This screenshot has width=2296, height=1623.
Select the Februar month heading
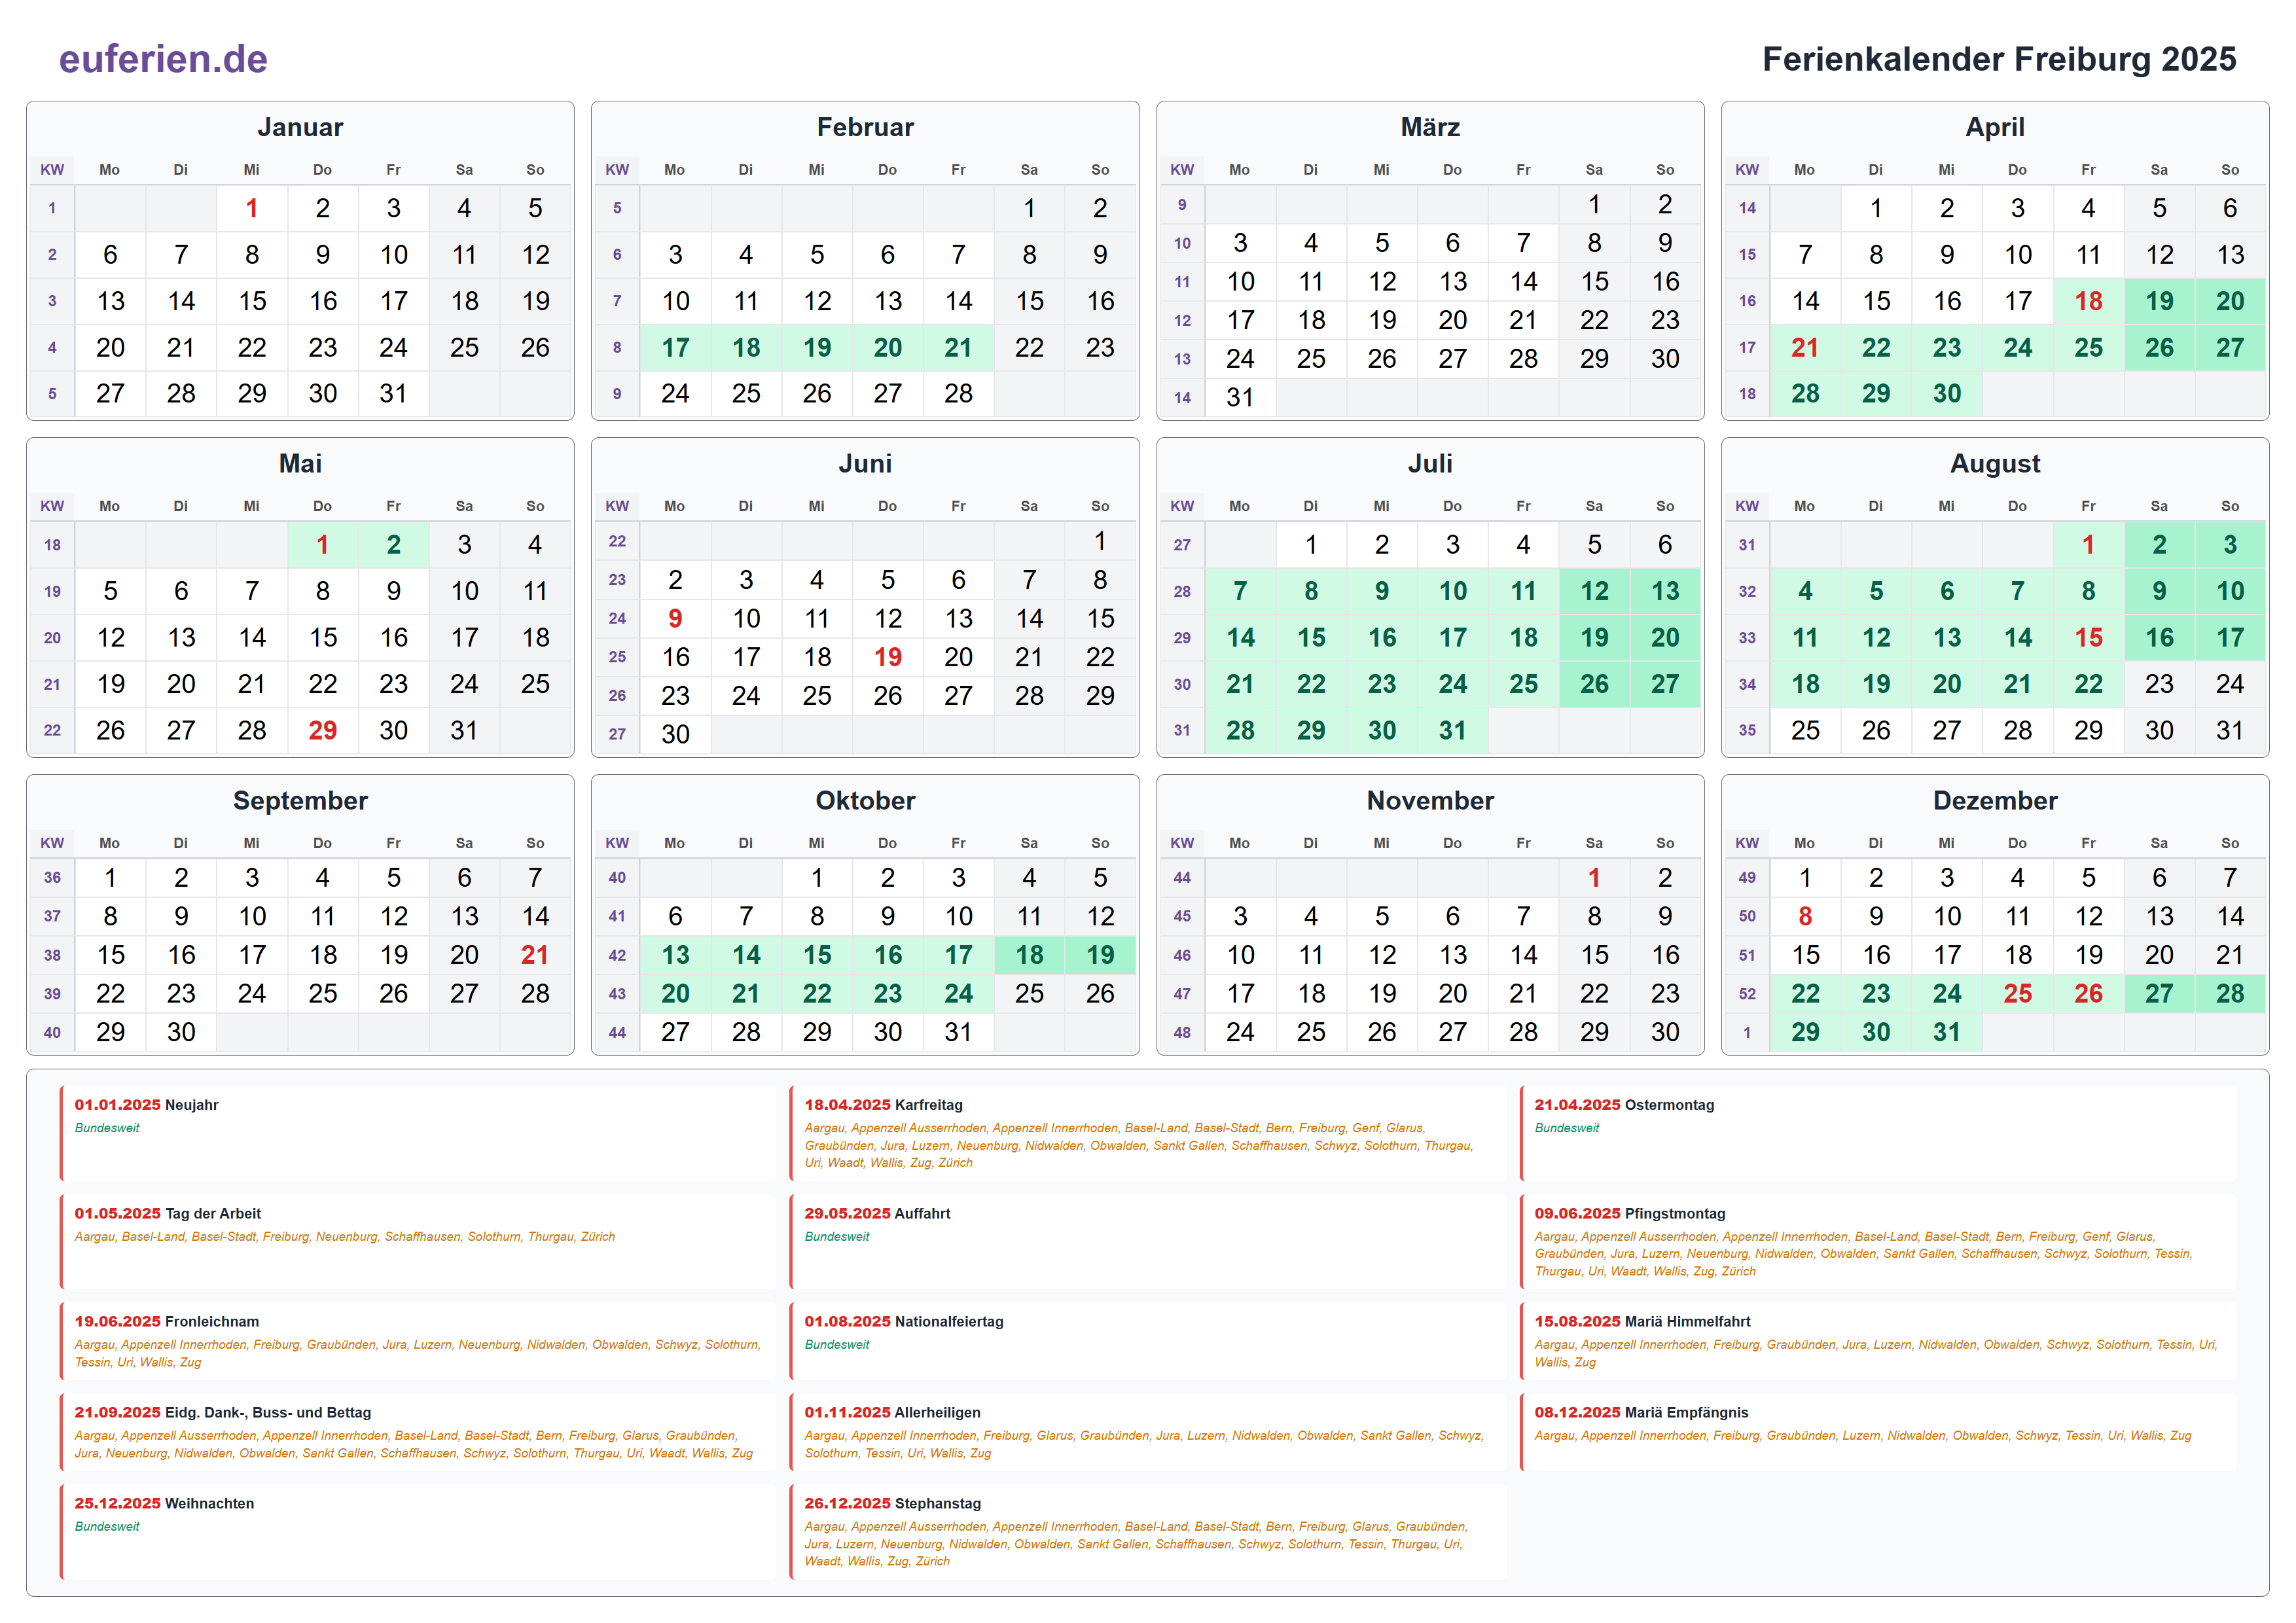[x=865, y=127]
